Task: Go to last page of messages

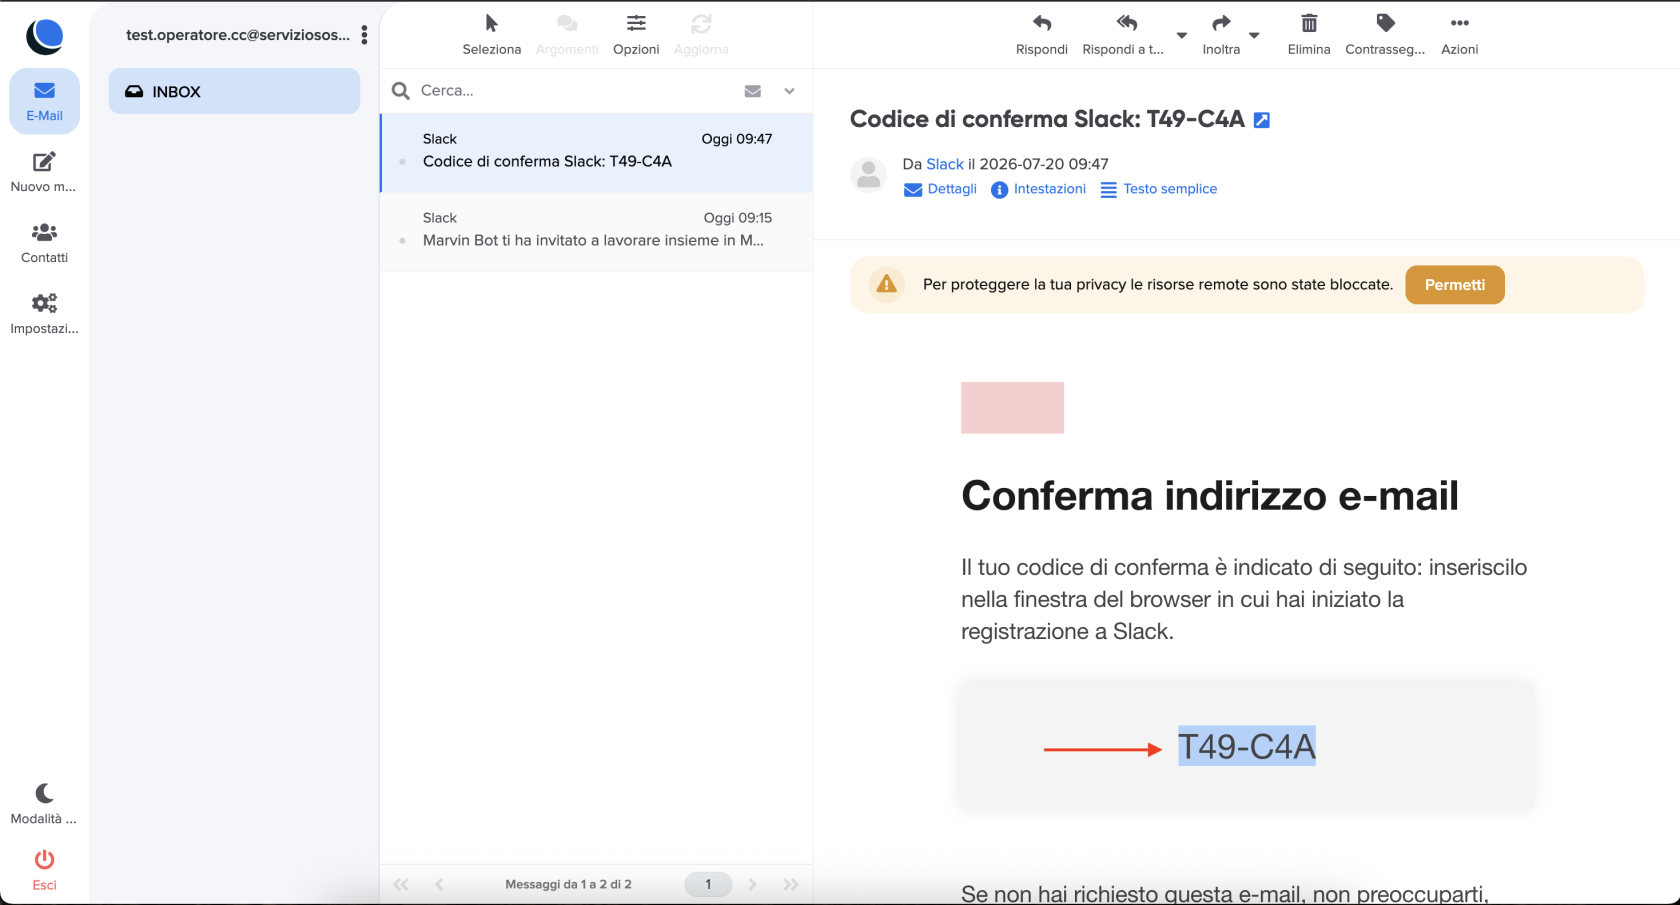Action: coord(791,884)
